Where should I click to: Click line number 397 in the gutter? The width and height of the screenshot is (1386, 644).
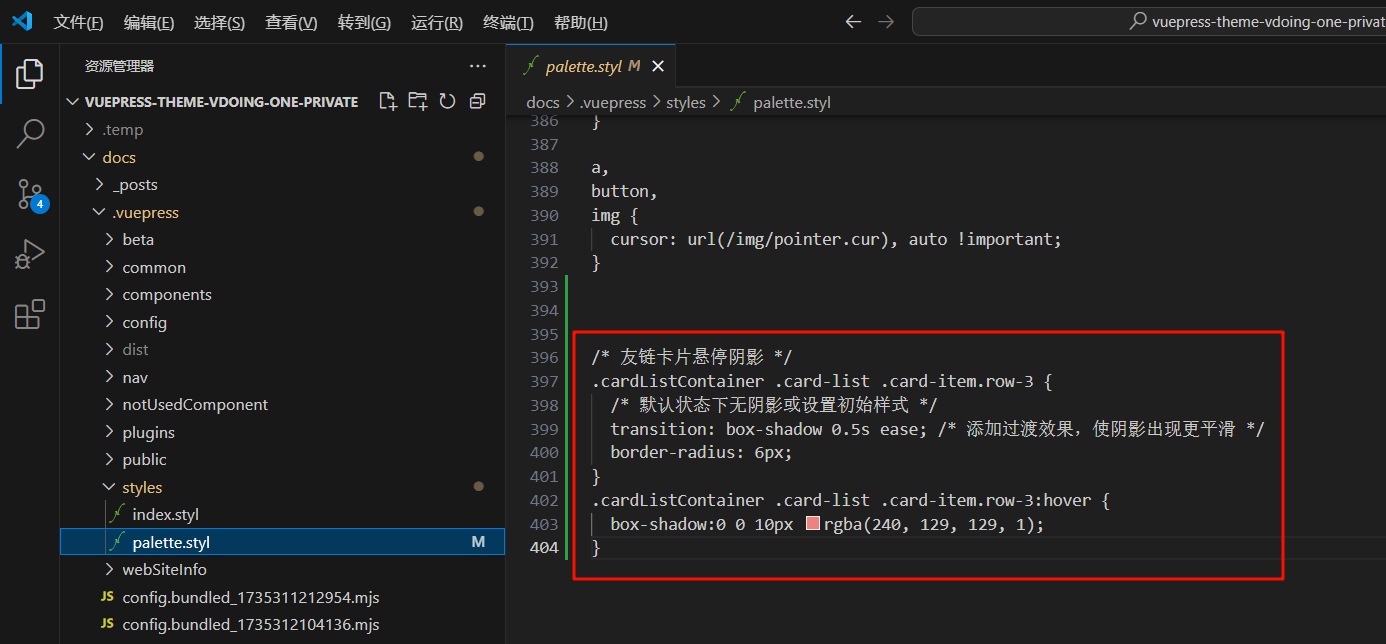pos(545,382)
